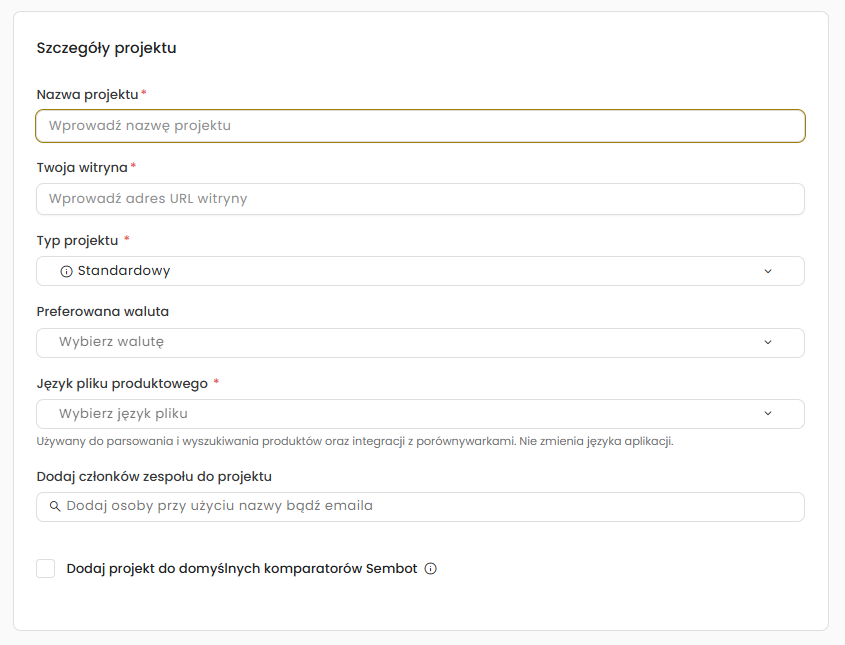Click the chevron arrow in Typ projektu field

point(768,271)
